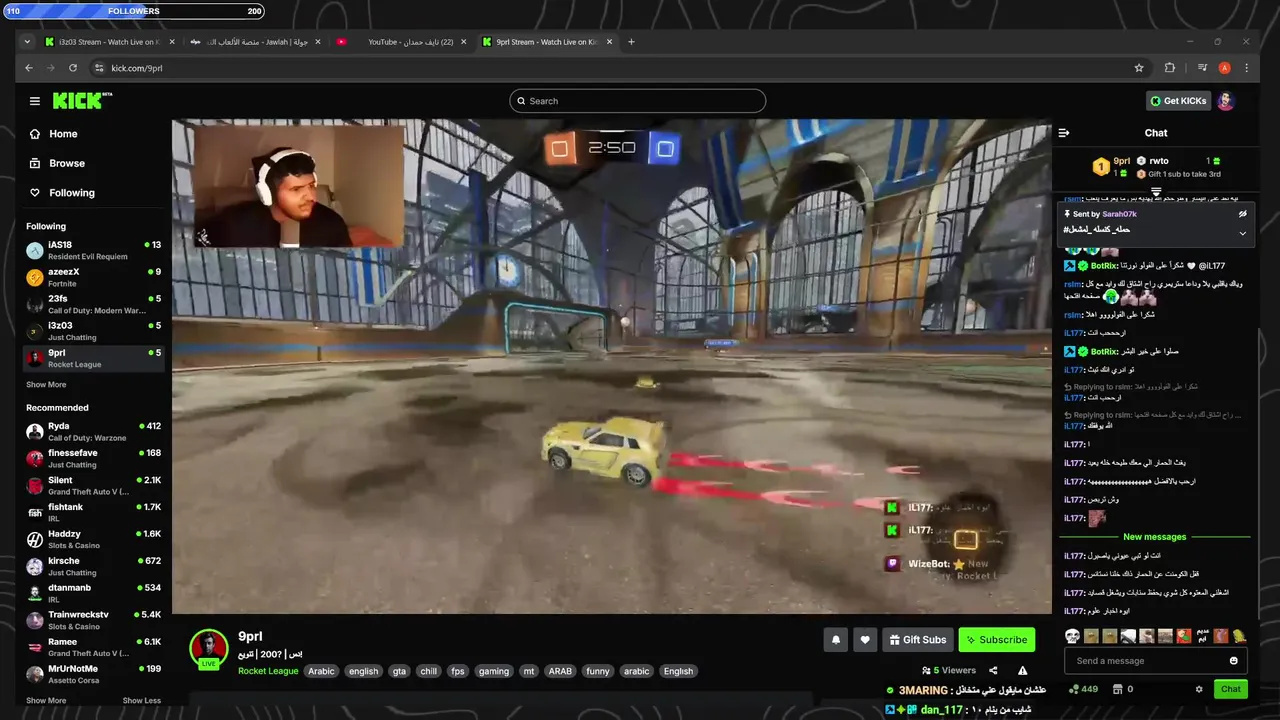
Task: Hide the pinned message by Sarah07k
Action: coord(1243,214)
